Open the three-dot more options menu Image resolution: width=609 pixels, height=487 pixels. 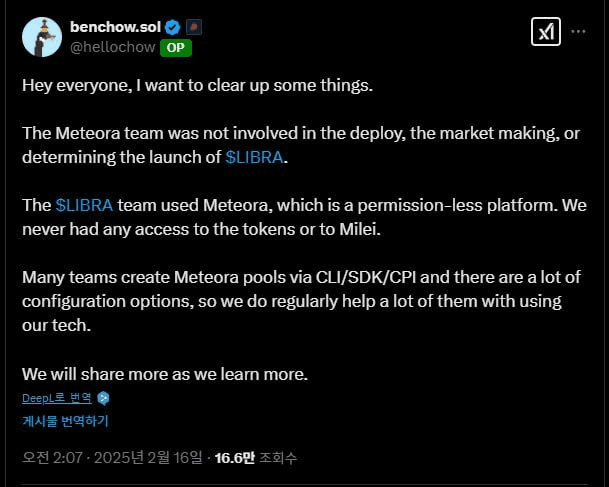click(x=578, y=31)
